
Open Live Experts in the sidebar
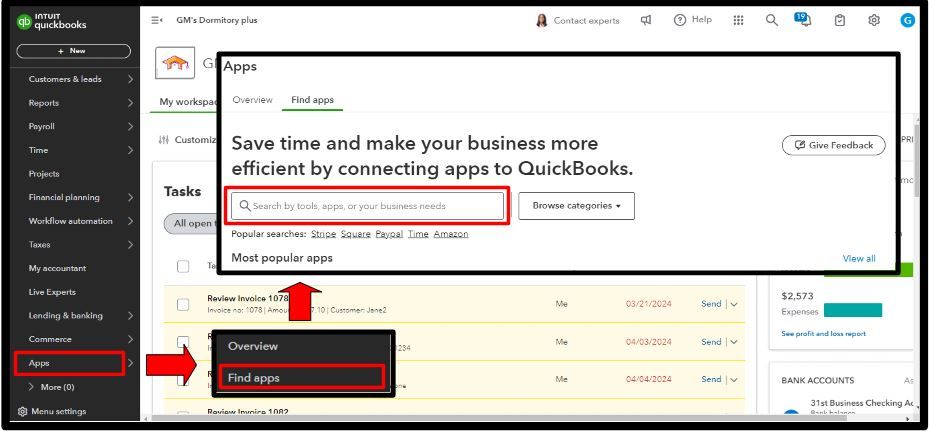tap(52, 292)
